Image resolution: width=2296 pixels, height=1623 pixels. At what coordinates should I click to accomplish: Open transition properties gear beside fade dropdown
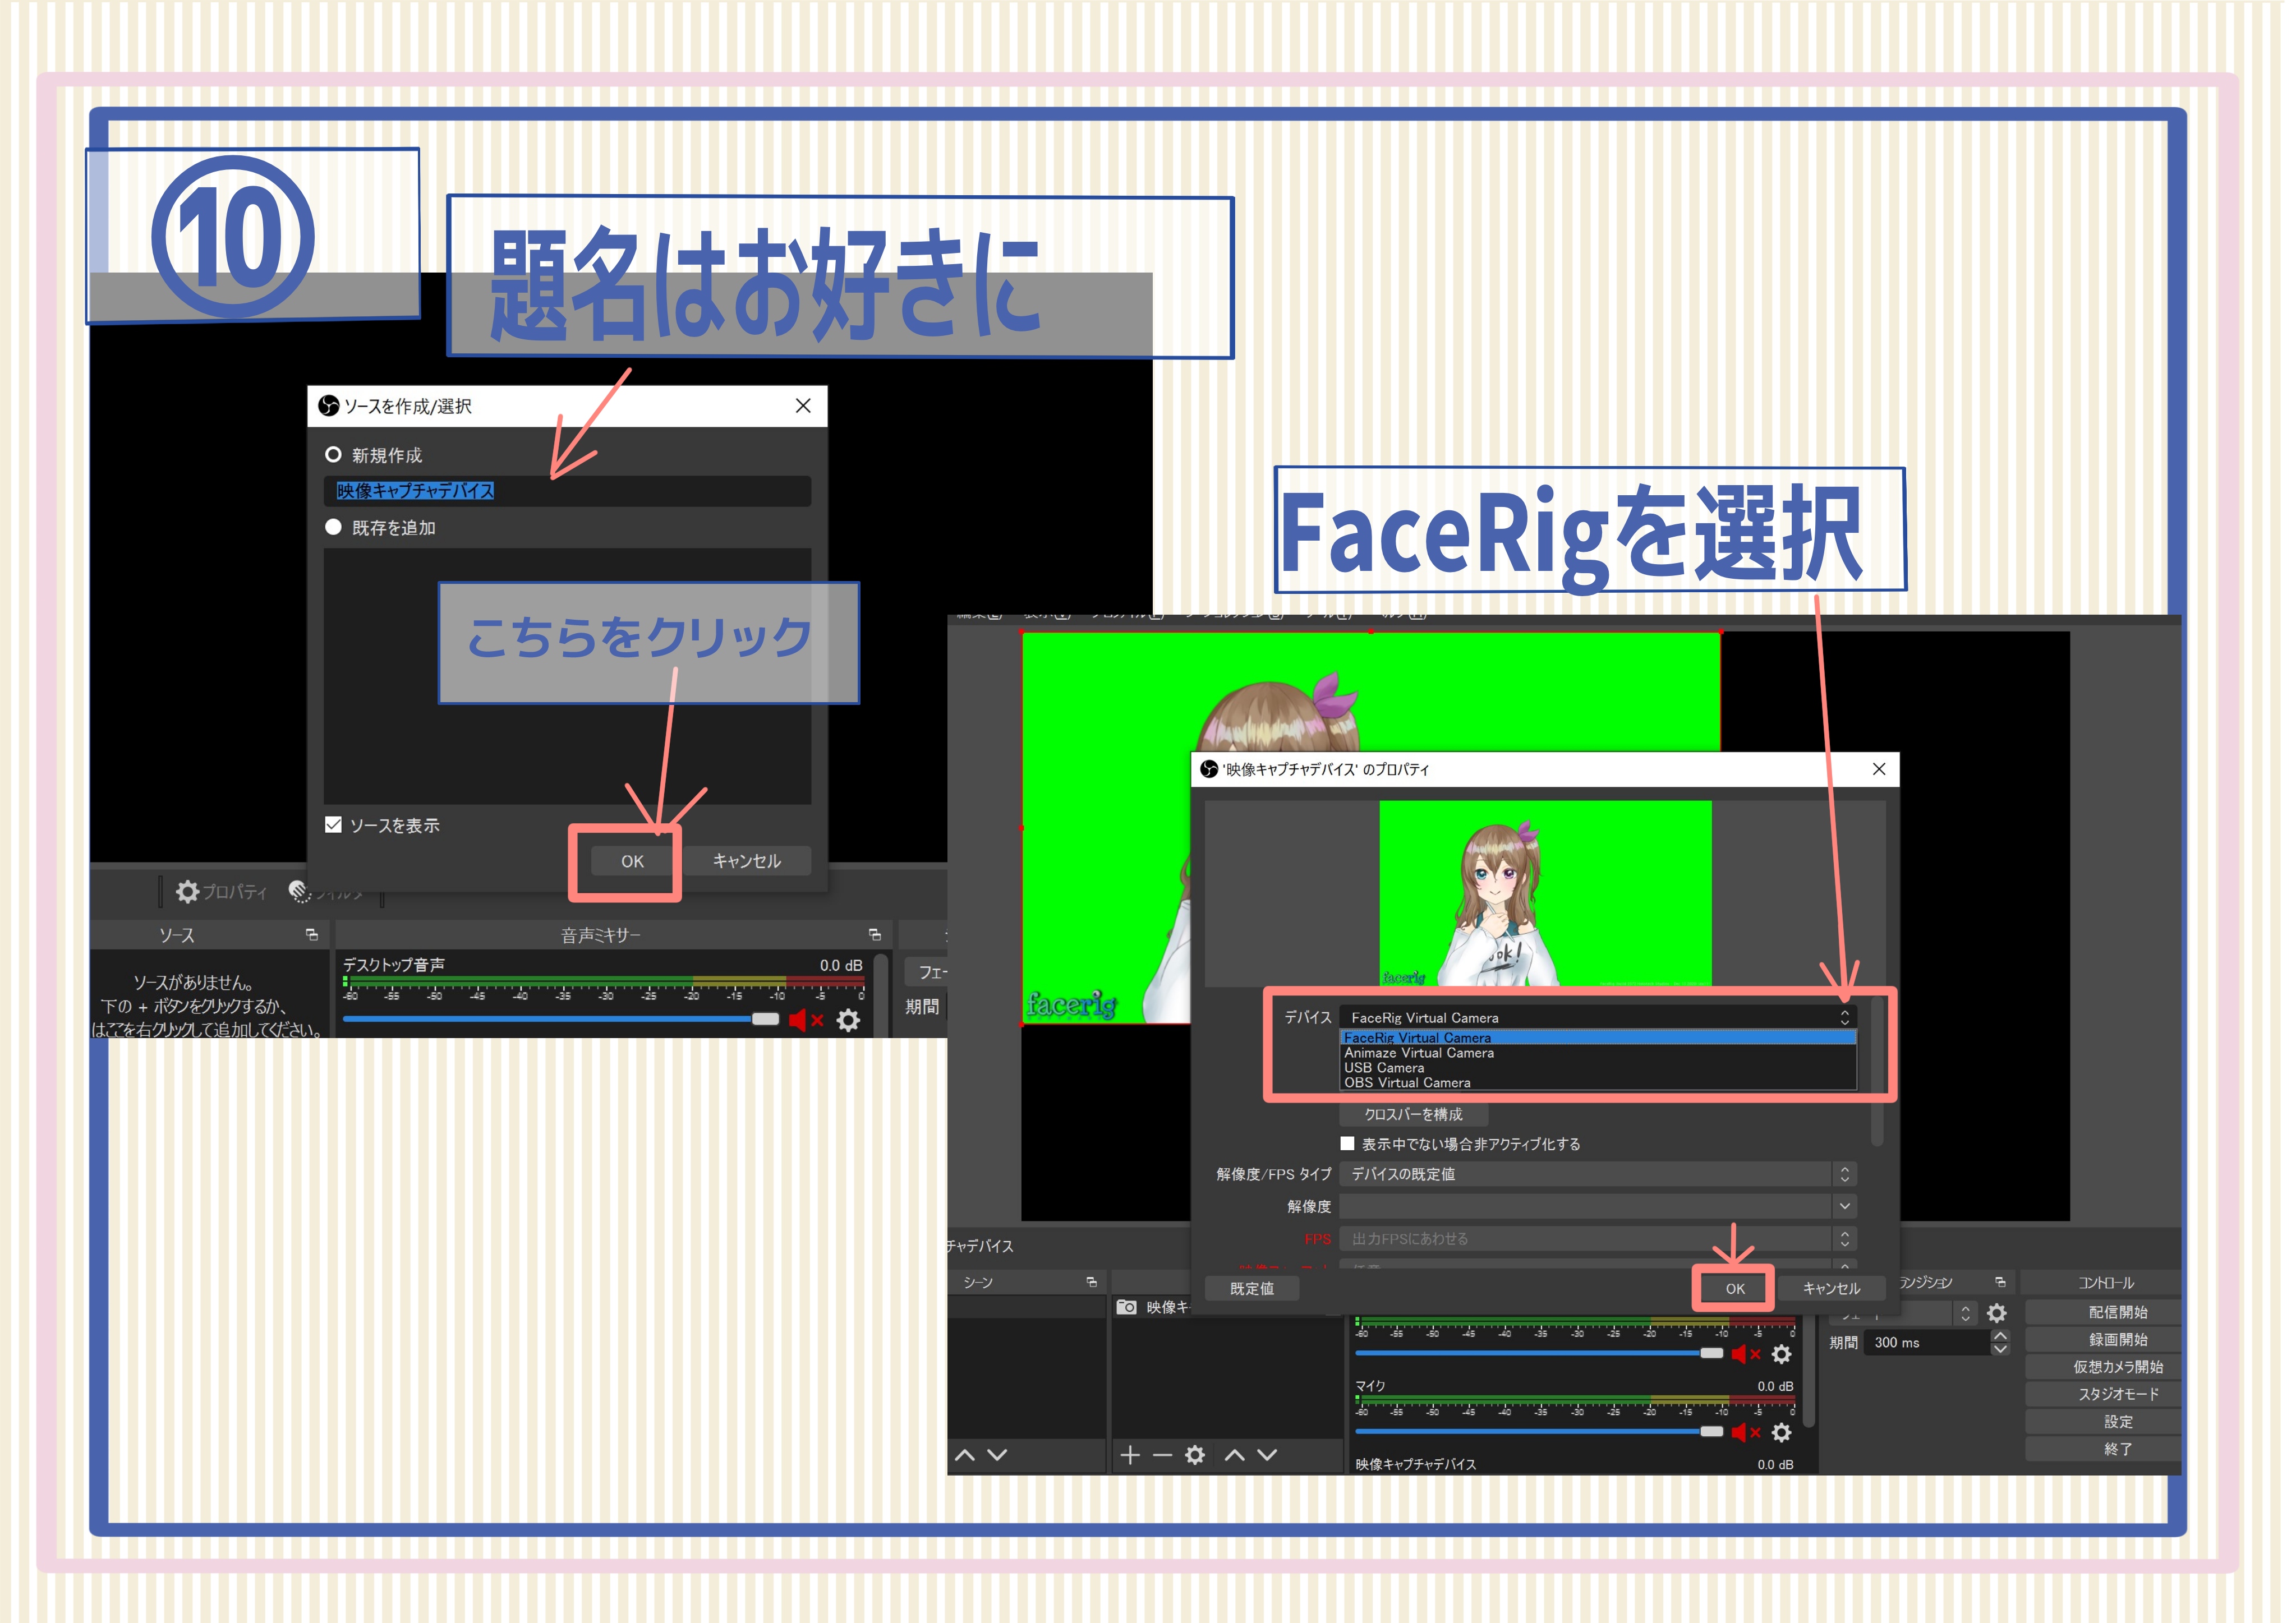click(x=1997, y=1313)
